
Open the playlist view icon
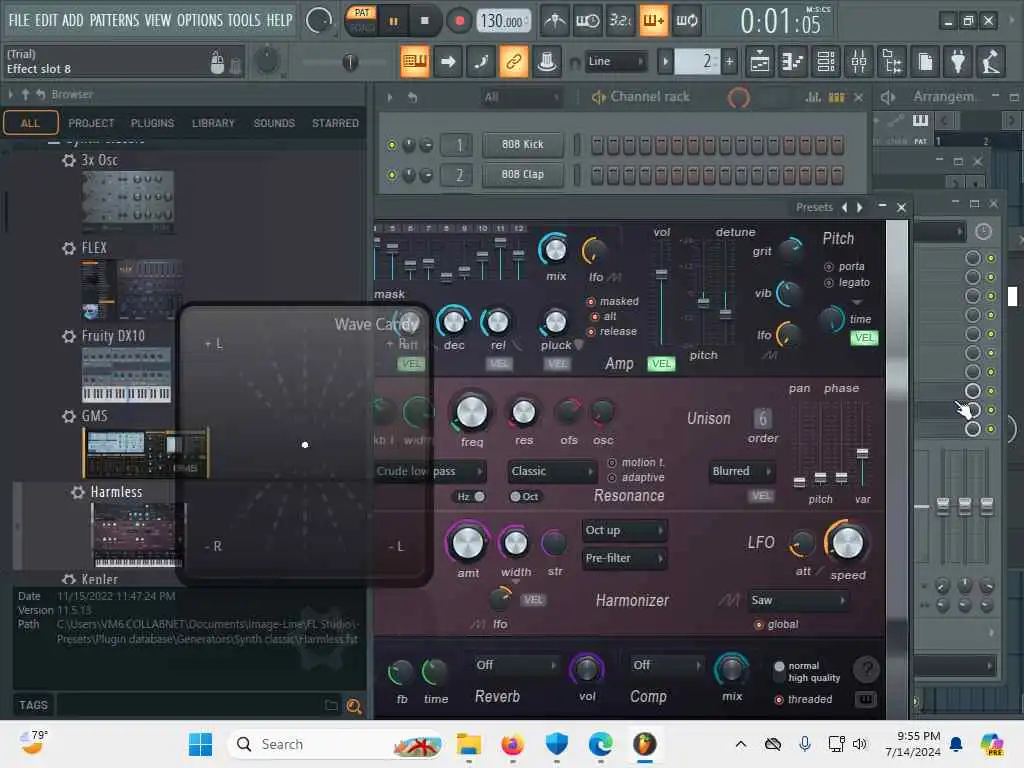pyautogui.click(x=760, y=62)
